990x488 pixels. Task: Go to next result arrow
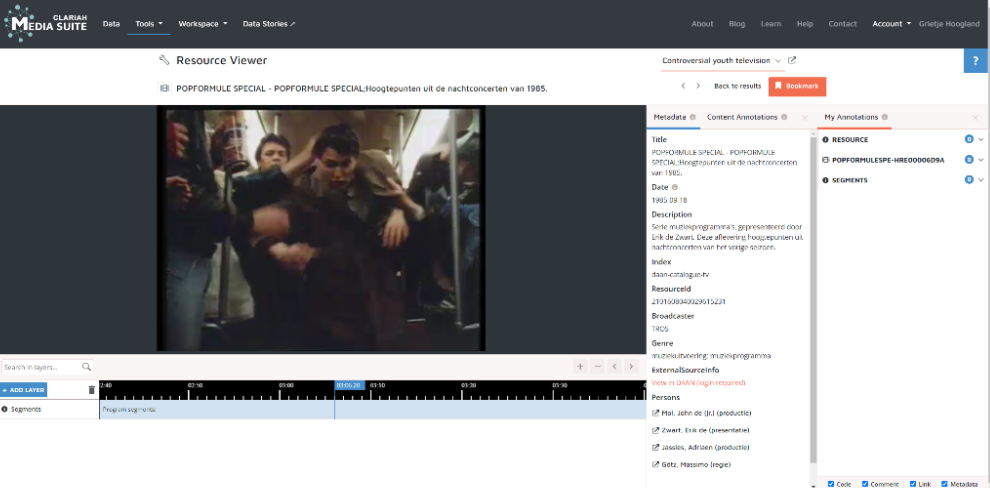coord(699,87)
